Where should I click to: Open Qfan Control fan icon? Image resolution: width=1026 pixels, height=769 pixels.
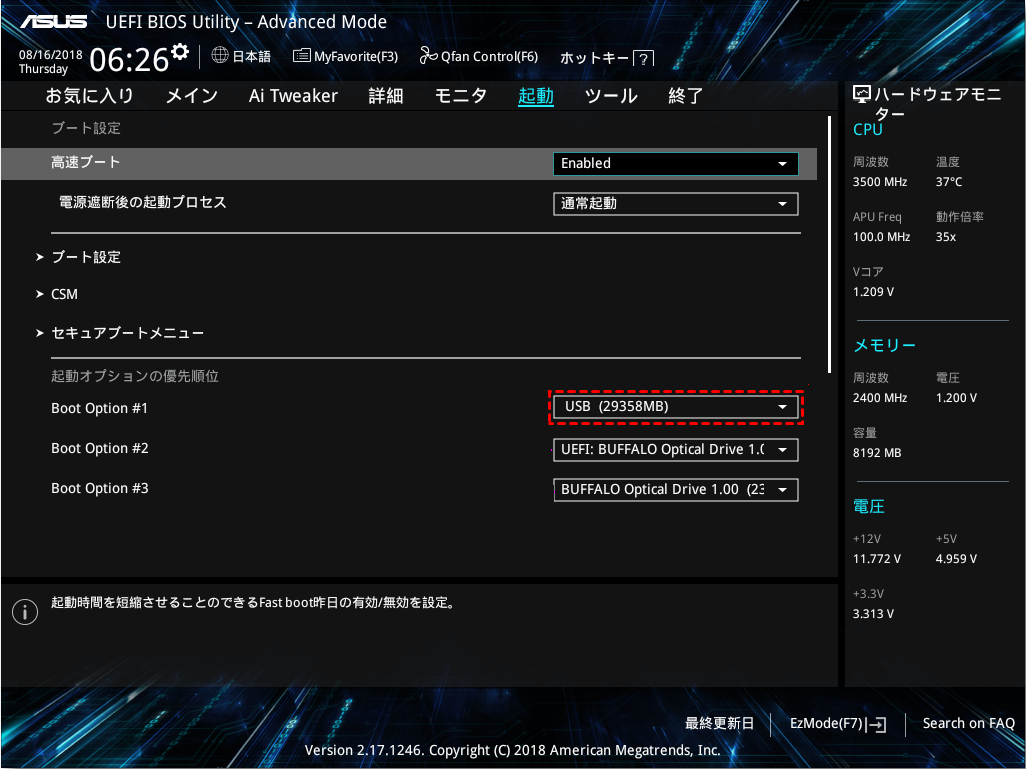click(x=429, y=56)
